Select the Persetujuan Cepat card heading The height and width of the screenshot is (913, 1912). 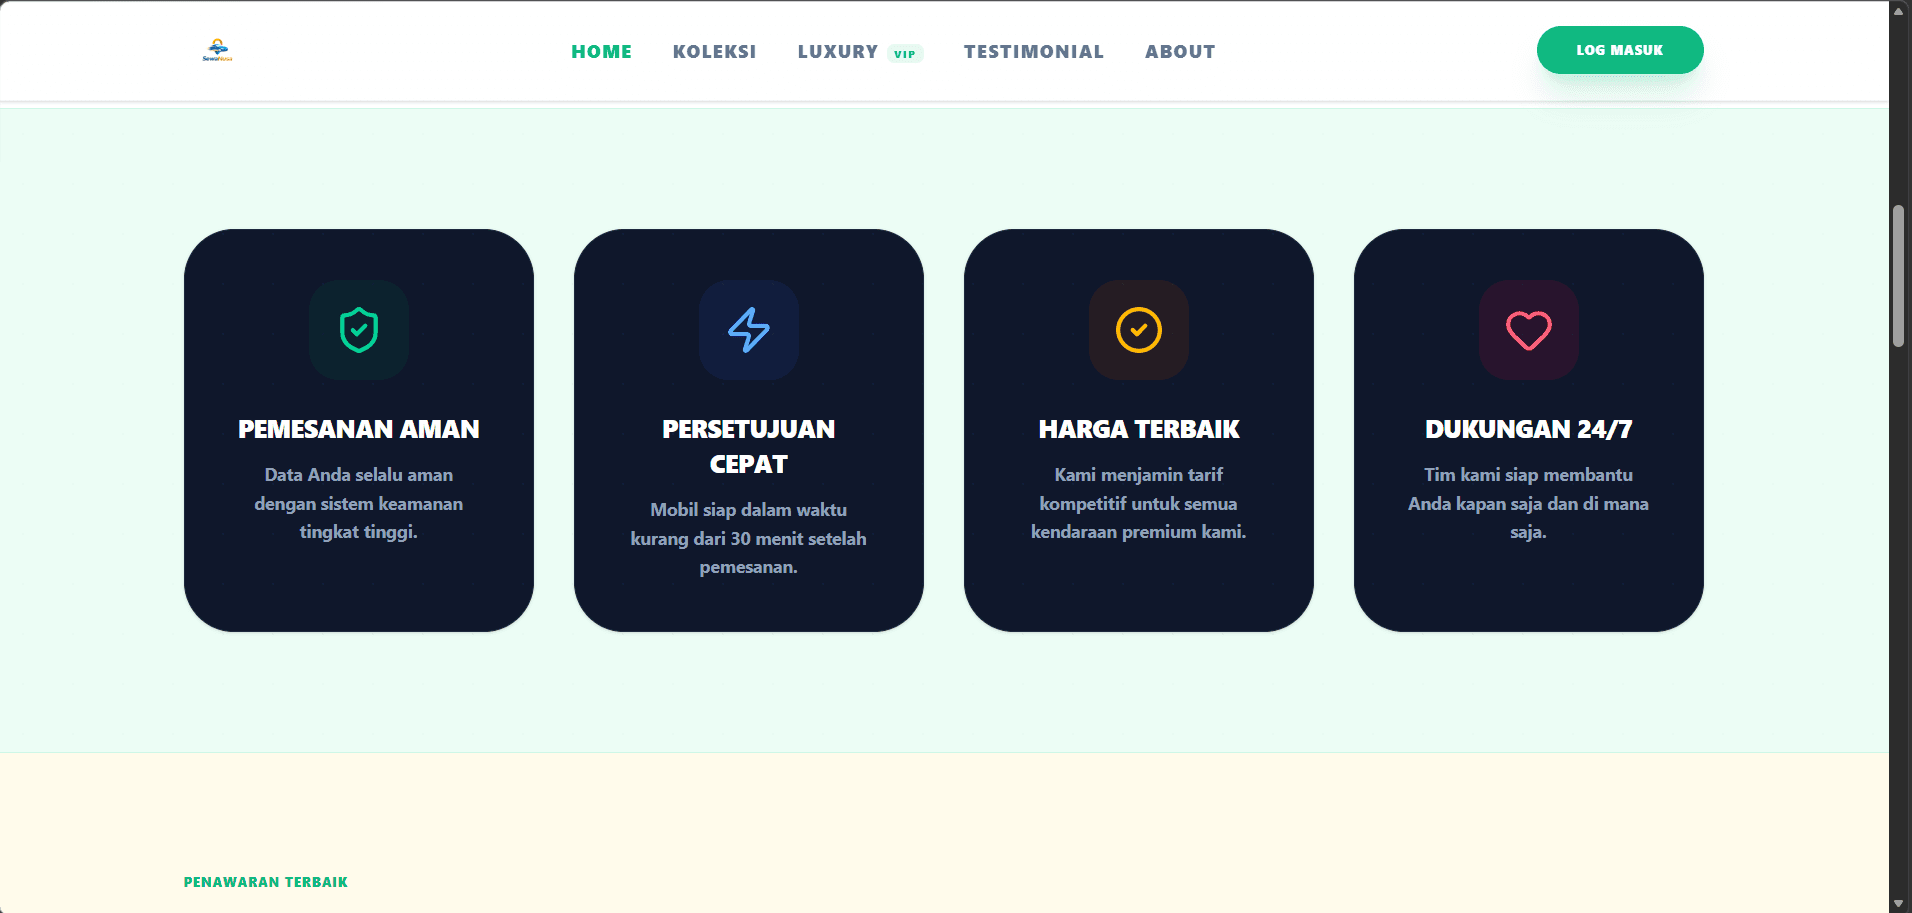pos(749,446)
